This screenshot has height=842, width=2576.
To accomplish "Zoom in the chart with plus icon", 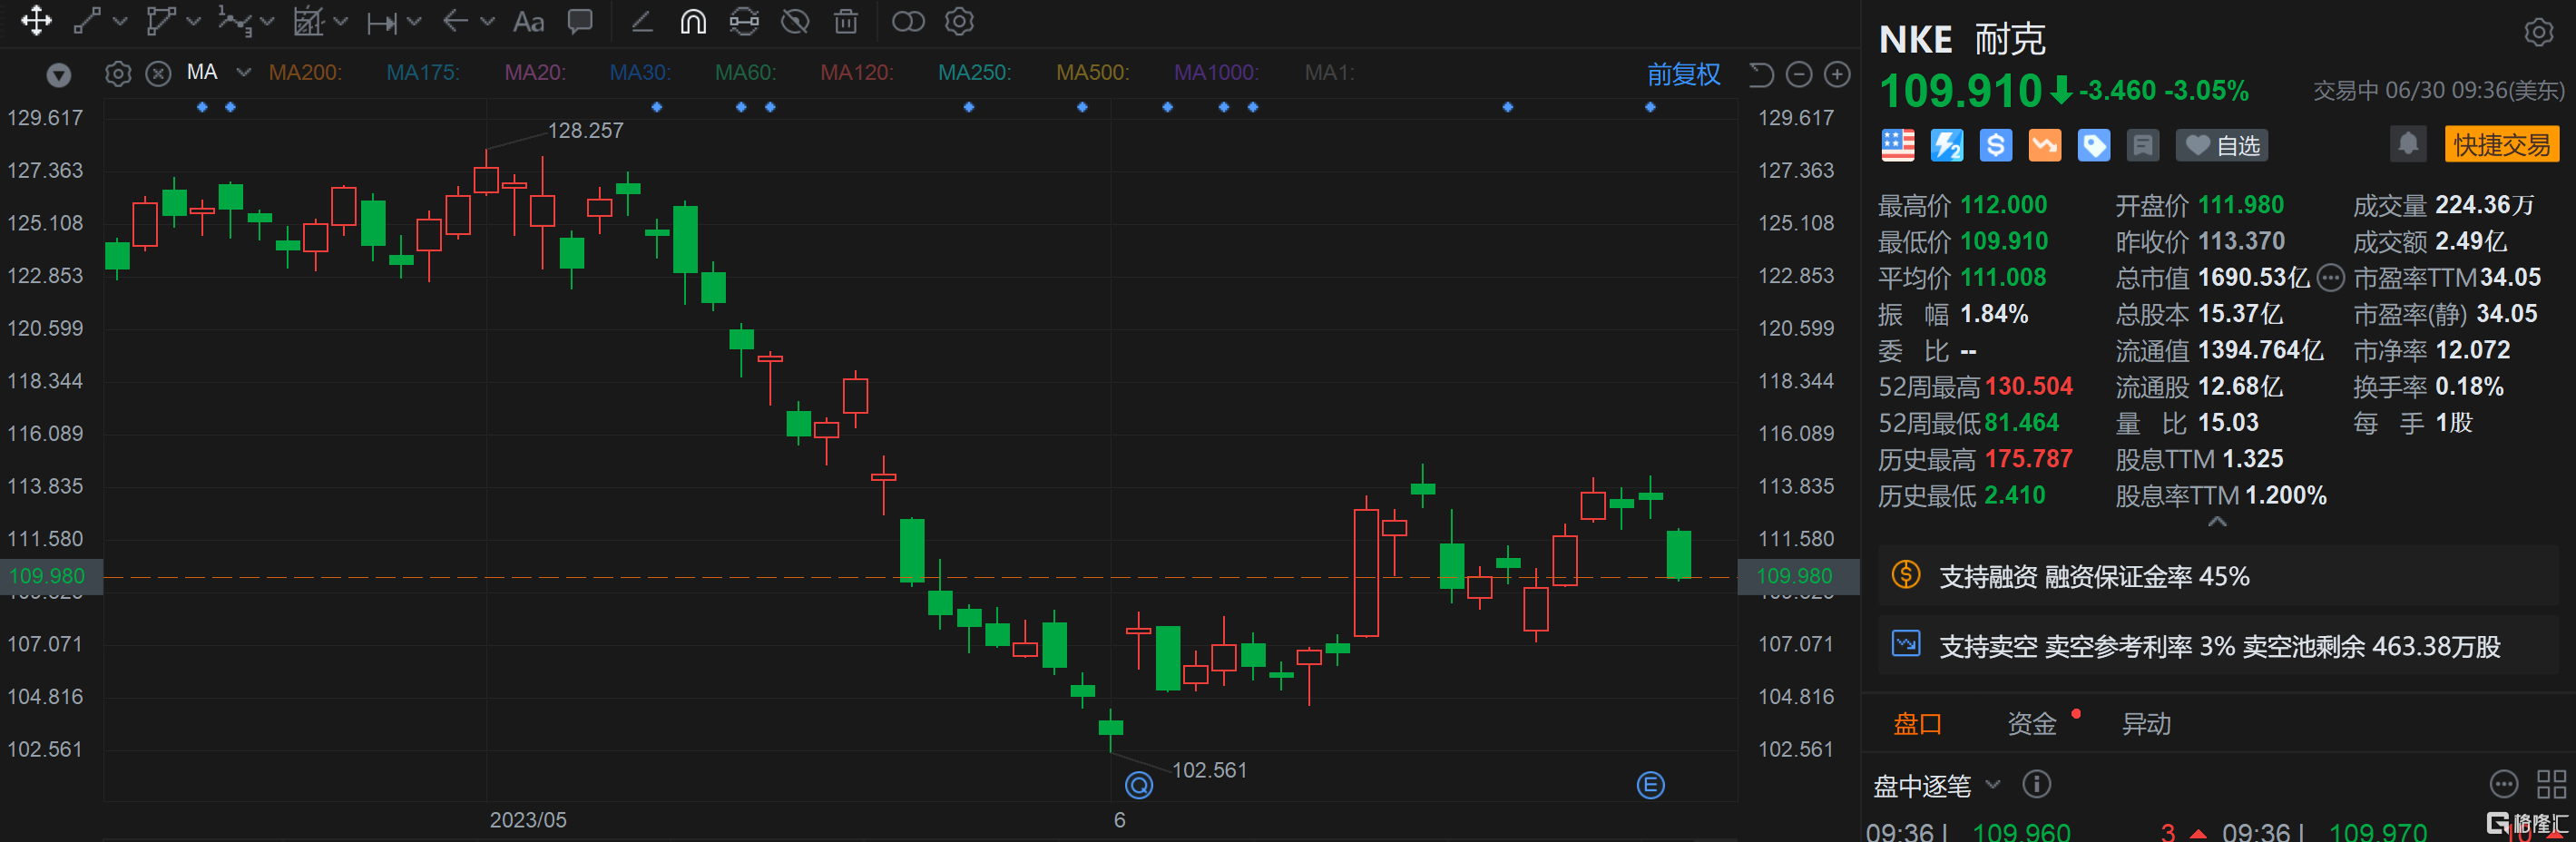I will click(1837, 74).
